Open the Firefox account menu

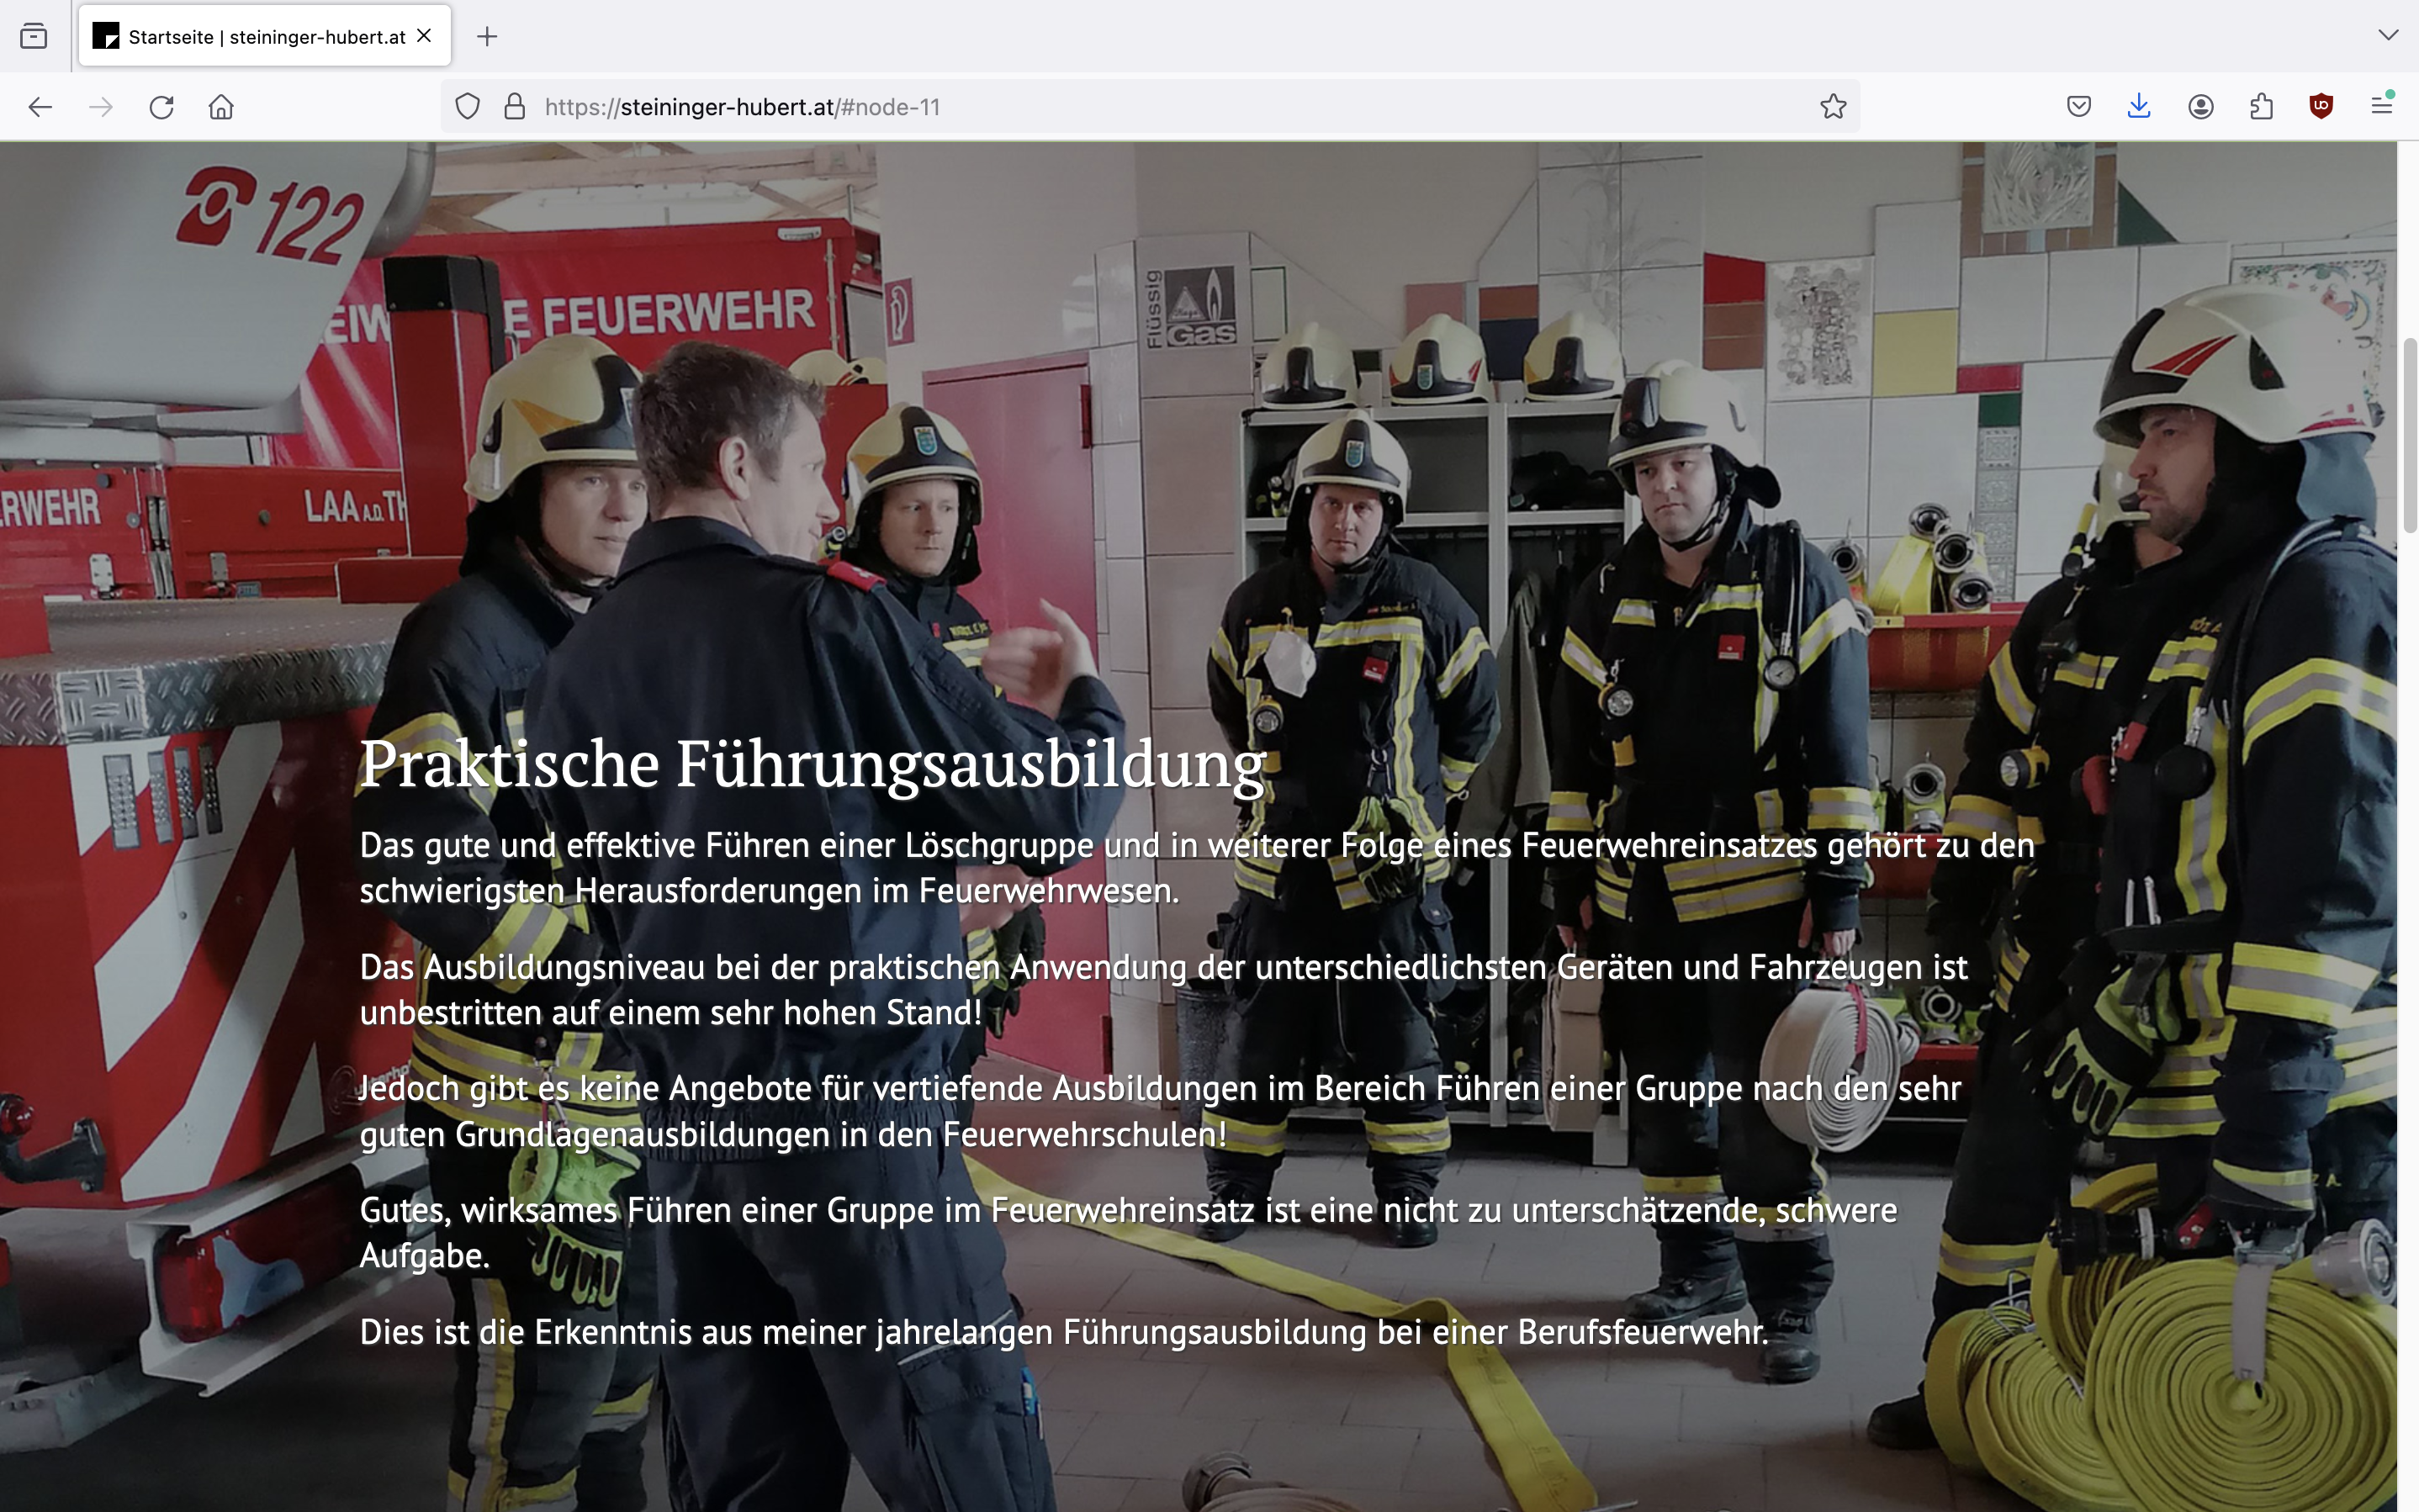coord(2200,107)
